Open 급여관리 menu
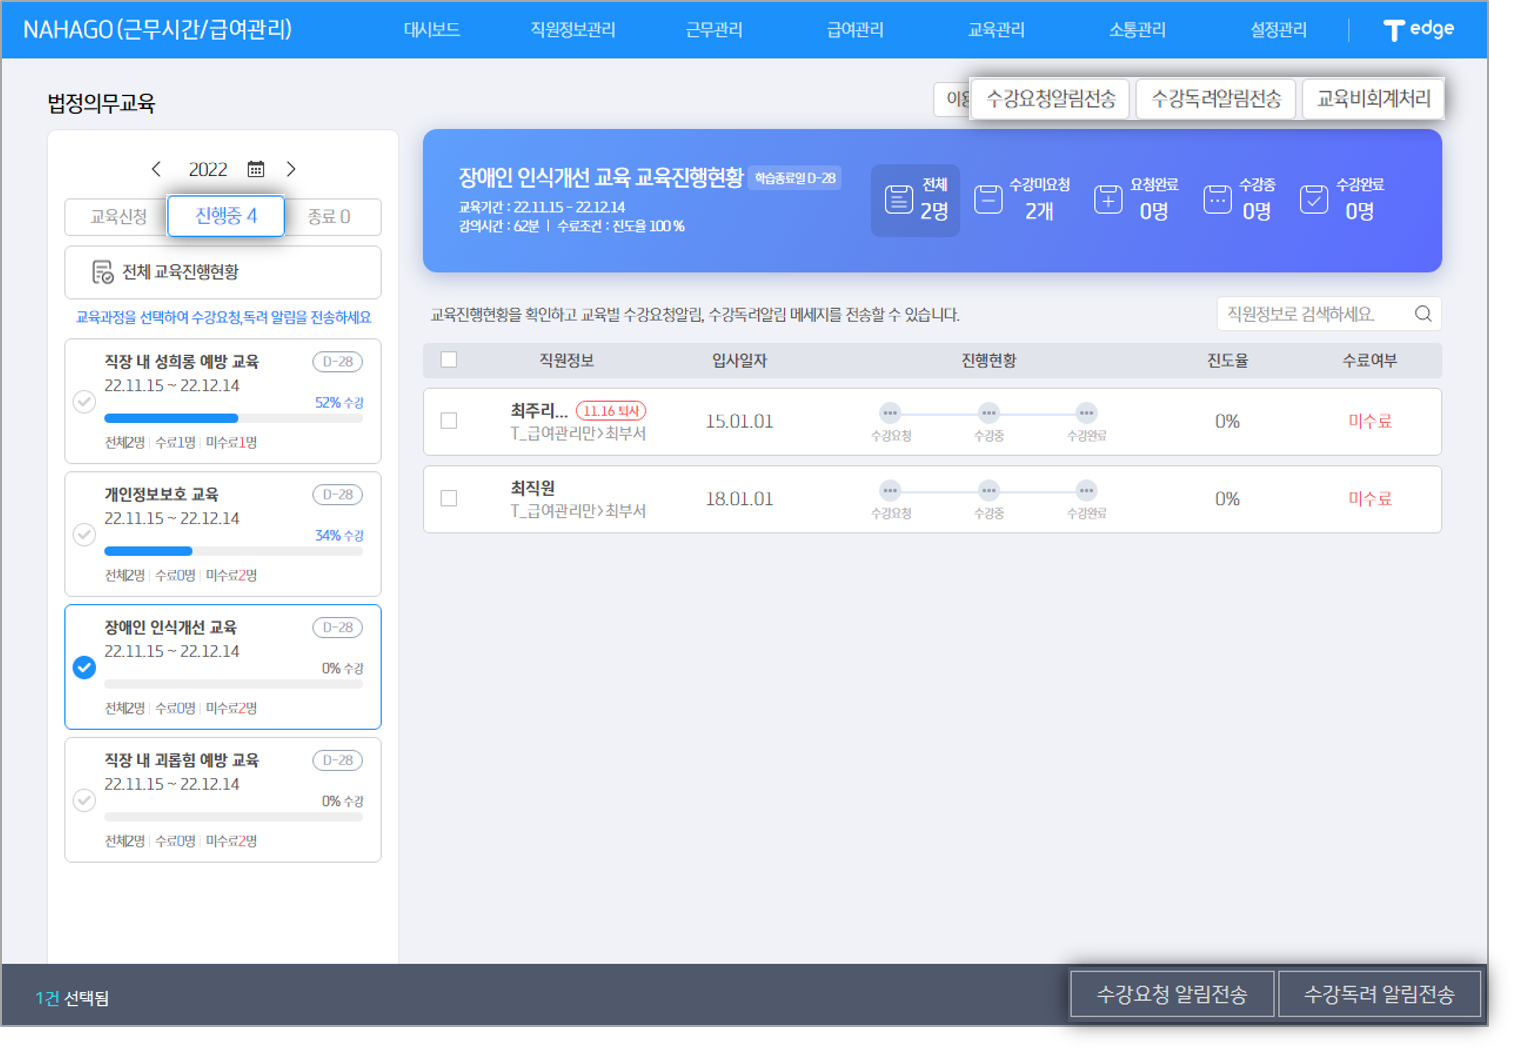The width and height of the screenshot is (1517, 1054). (x=855, y=30)
